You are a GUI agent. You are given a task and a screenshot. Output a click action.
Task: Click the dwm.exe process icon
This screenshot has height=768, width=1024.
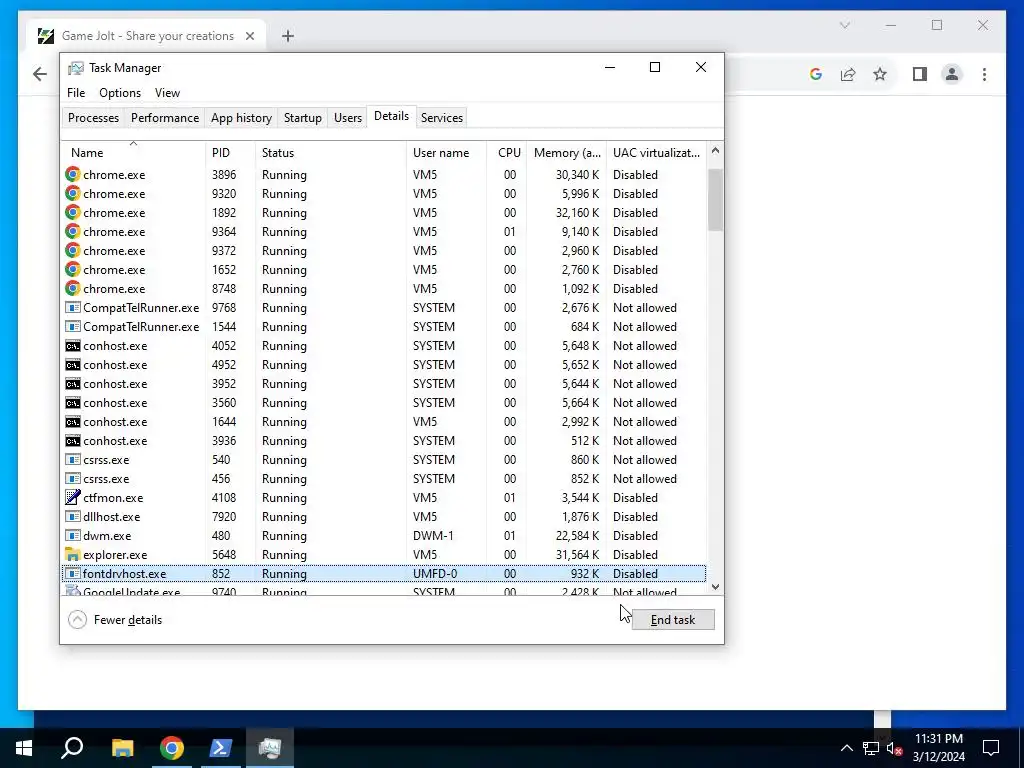73,536
